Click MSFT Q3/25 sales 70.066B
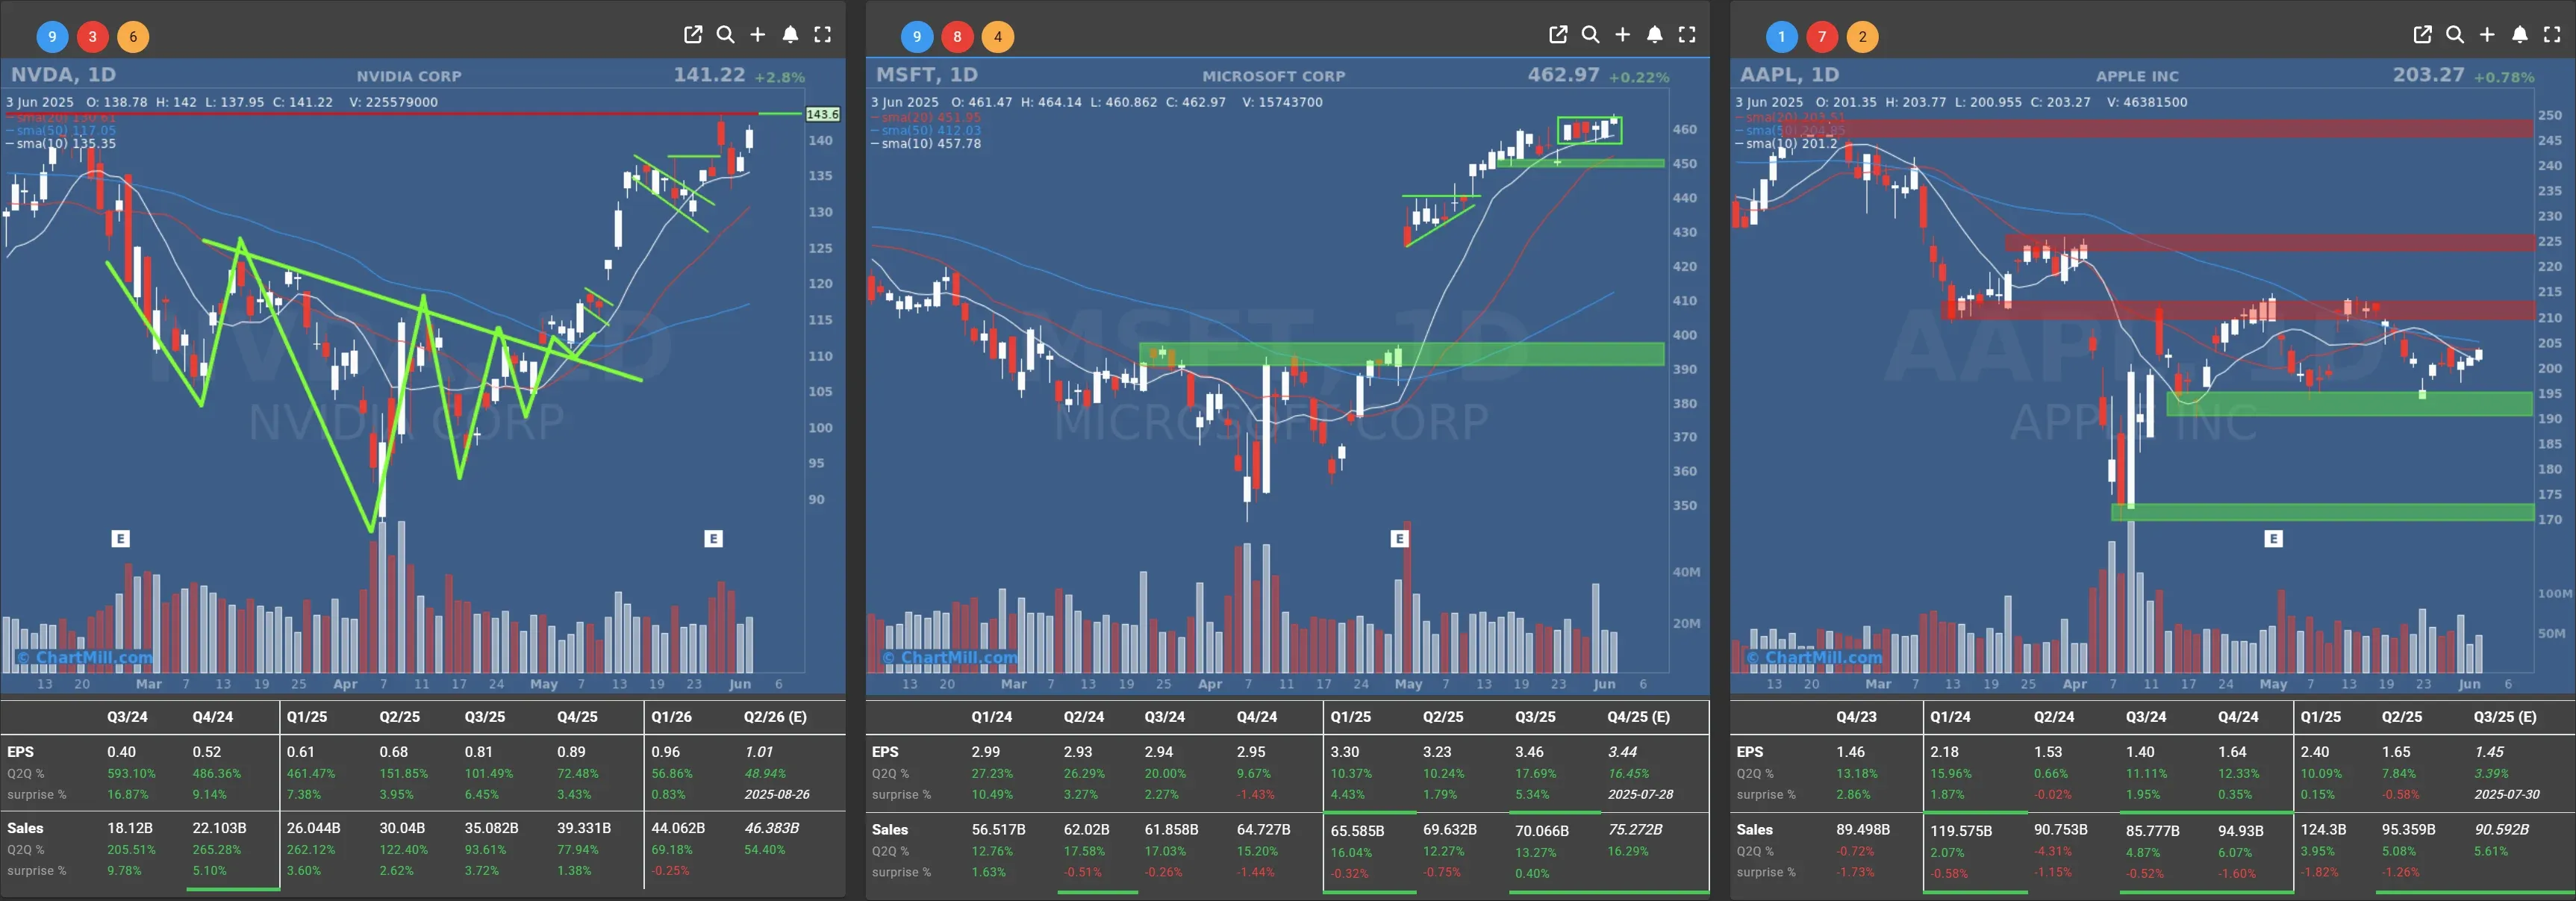The height and width of the screenshot is (901, 2576). click(x=1541, y=831)
